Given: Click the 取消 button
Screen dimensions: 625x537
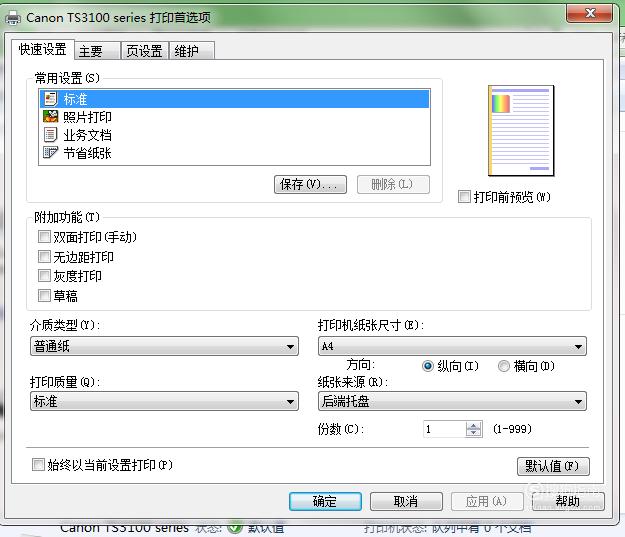Looking at the screenshot, I should pos(406,502).
